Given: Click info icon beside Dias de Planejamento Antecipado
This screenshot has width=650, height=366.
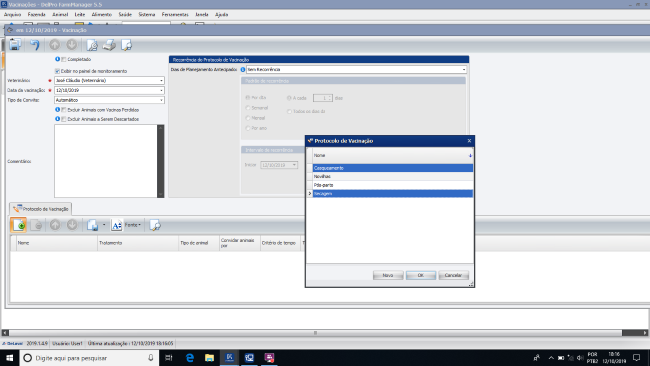Looking at the screenshot, I should tap(243, 70).
